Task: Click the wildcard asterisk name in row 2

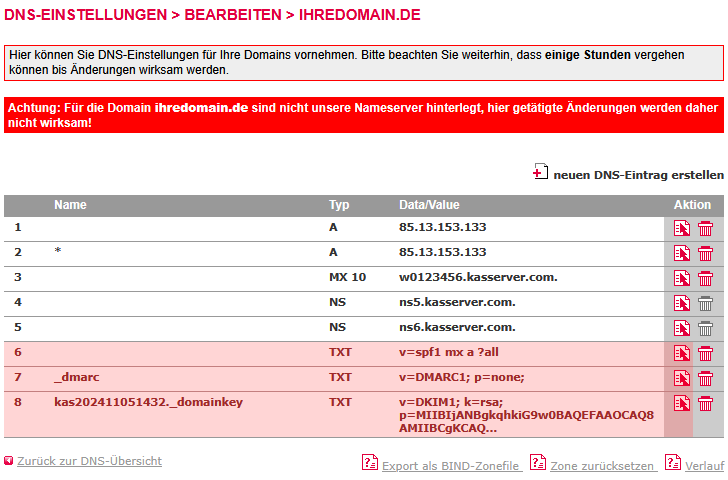Action: pyautogui.click(x=58, y=253)
